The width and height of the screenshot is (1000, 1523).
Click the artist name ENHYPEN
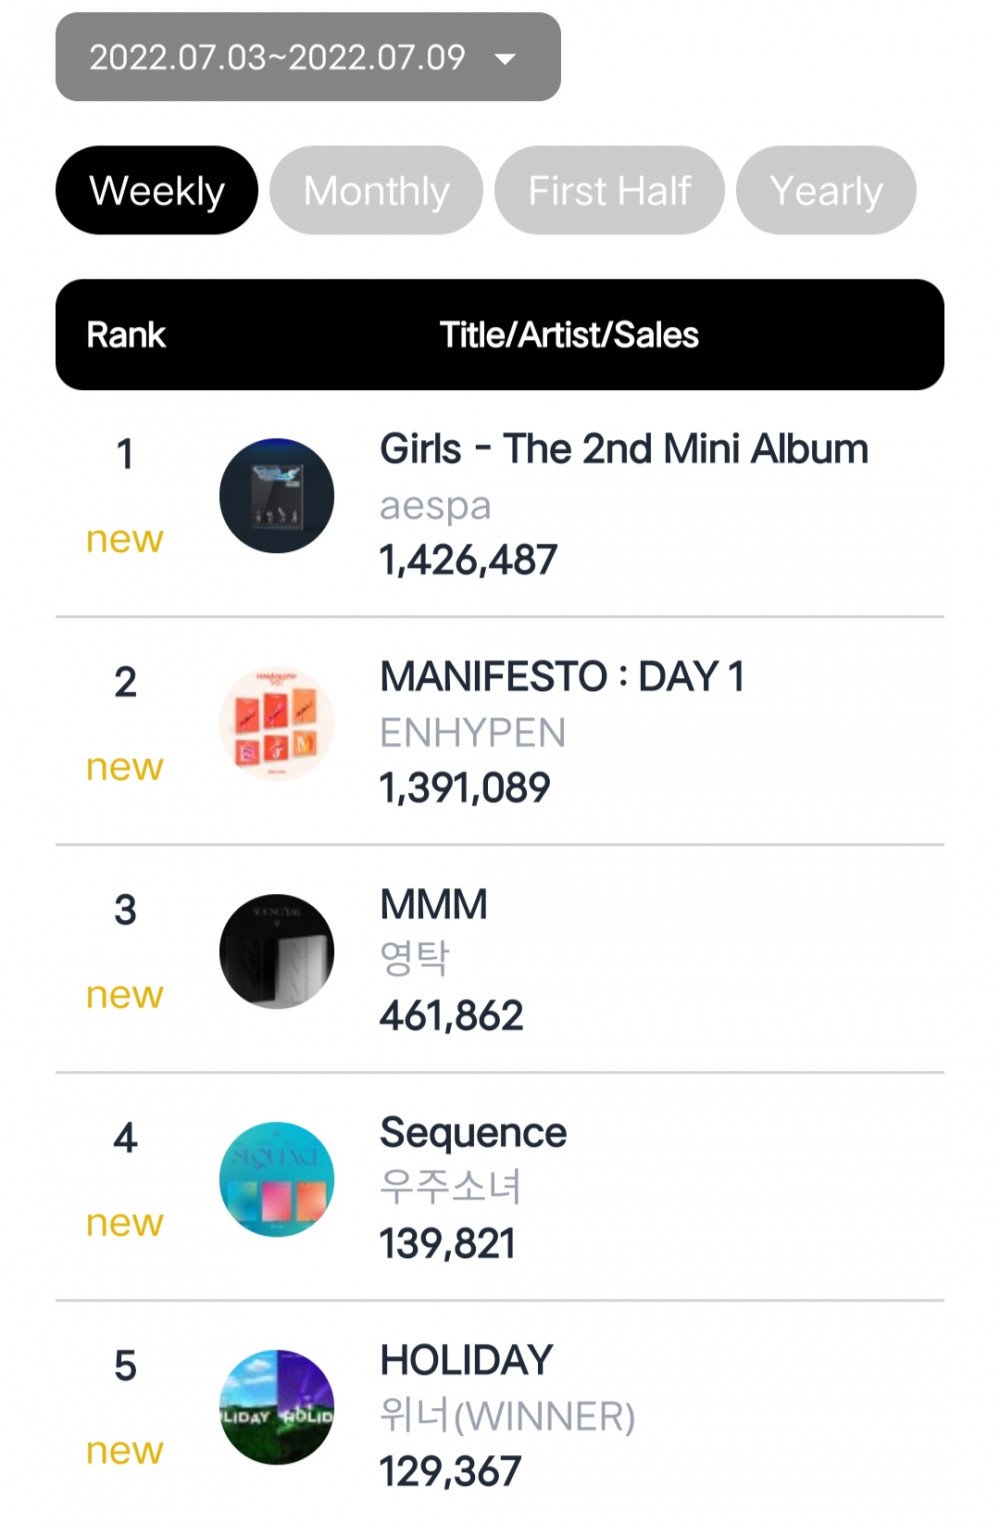pos(473,733)
